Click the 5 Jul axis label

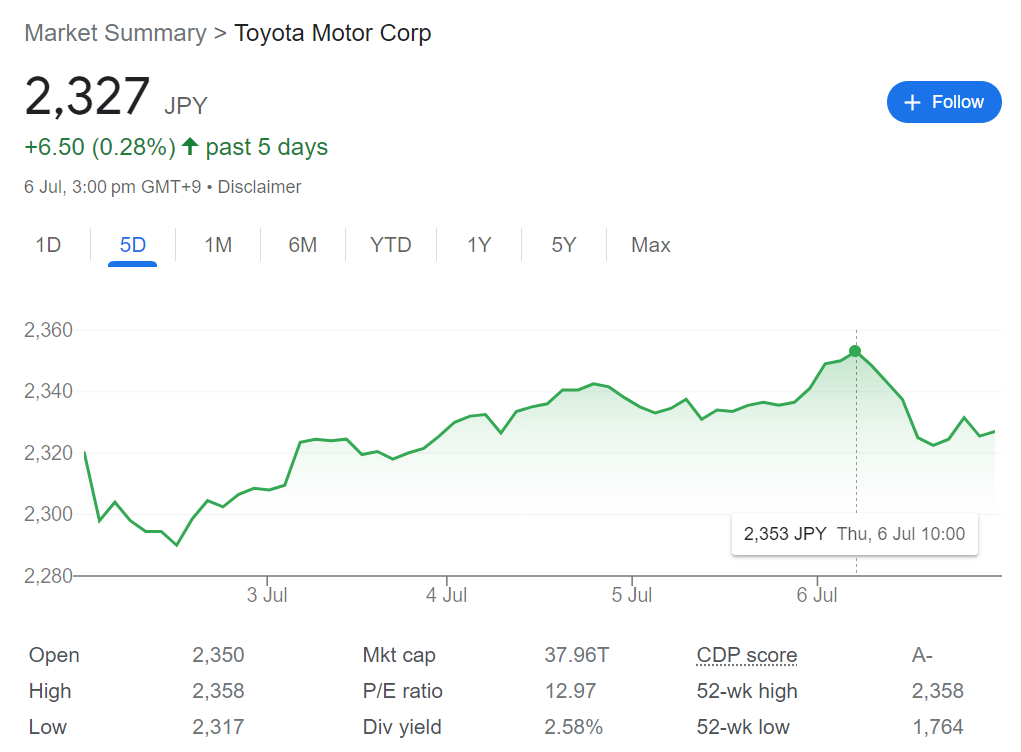pos(631,595)
